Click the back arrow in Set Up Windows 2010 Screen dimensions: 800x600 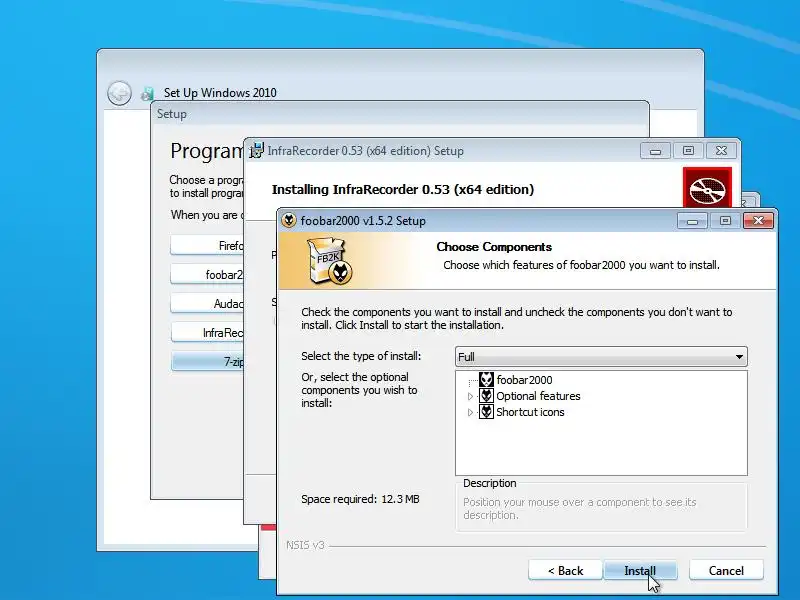click(x=119, y=93)
